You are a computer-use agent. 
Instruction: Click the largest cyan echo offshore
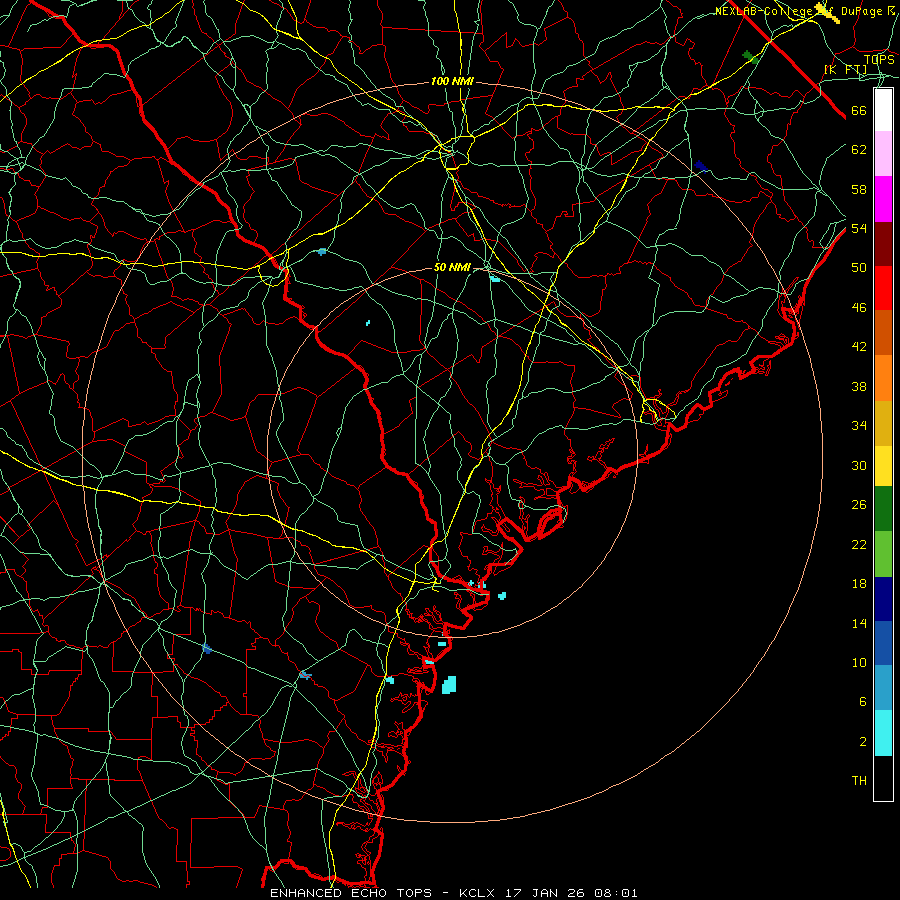pyautogui.click(x=449, y=685)
